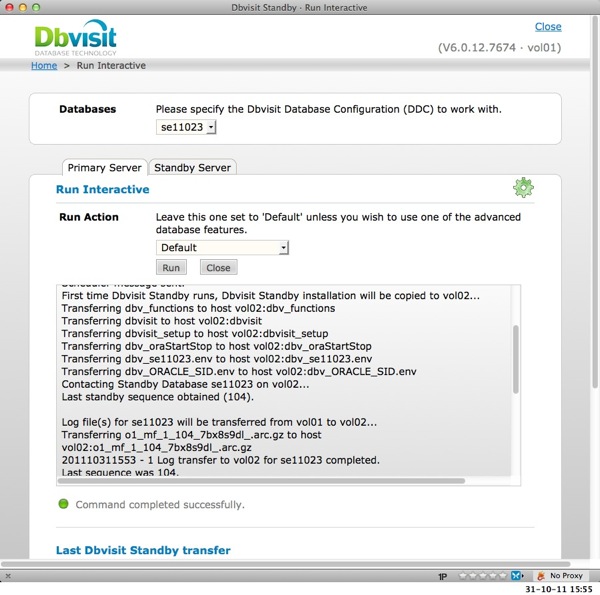This screenshot has height=595, width=600.
Task: Click the 31-10-11 15:55 timestamp
Action: point(558,589)
